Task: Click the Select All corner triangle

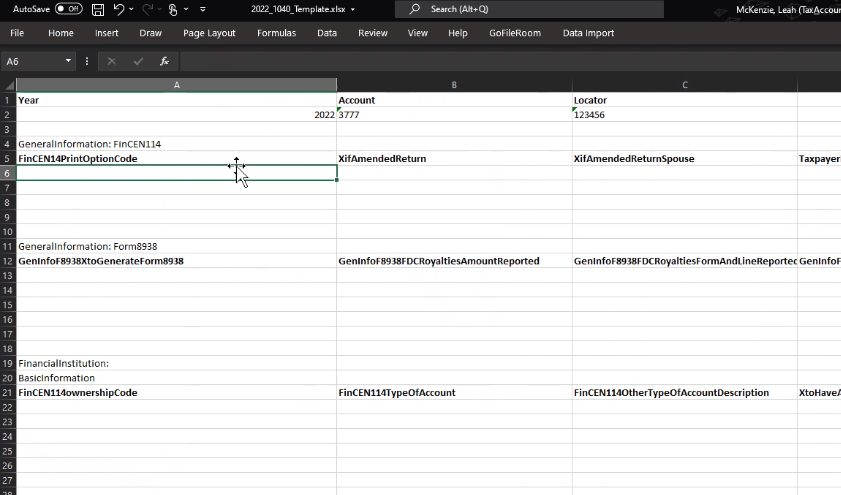Action: (x=9, y=85)
